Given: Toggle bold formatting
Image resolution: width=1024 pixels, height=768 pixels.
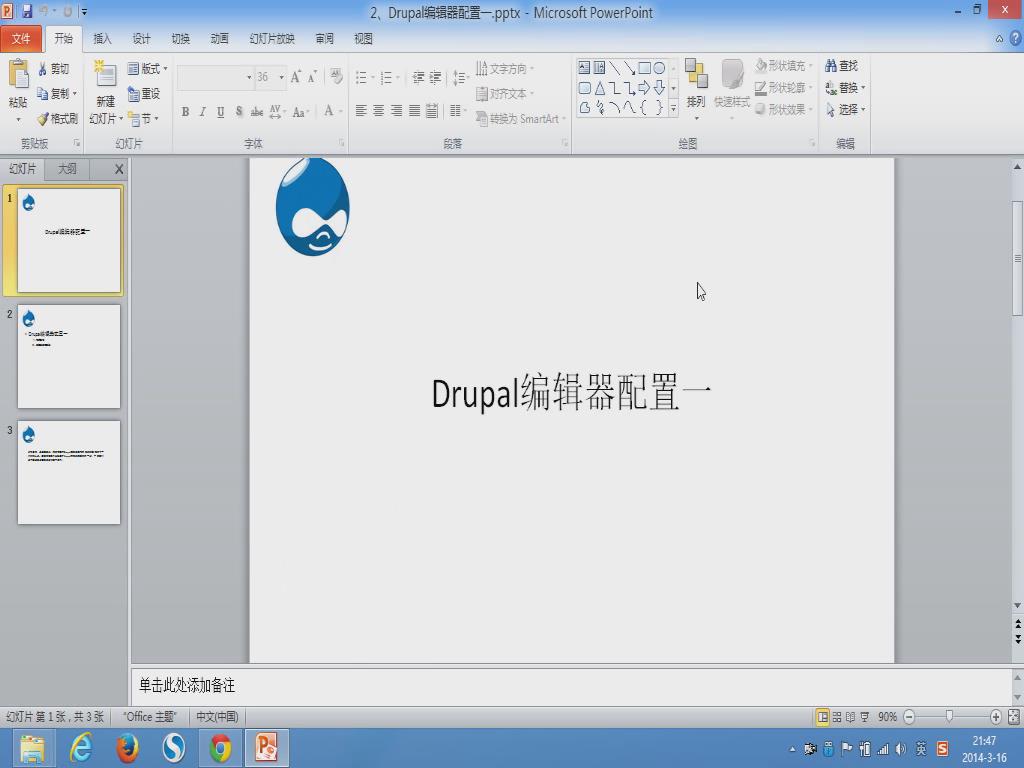Looking at the screenshot, I should click(185, 112).
